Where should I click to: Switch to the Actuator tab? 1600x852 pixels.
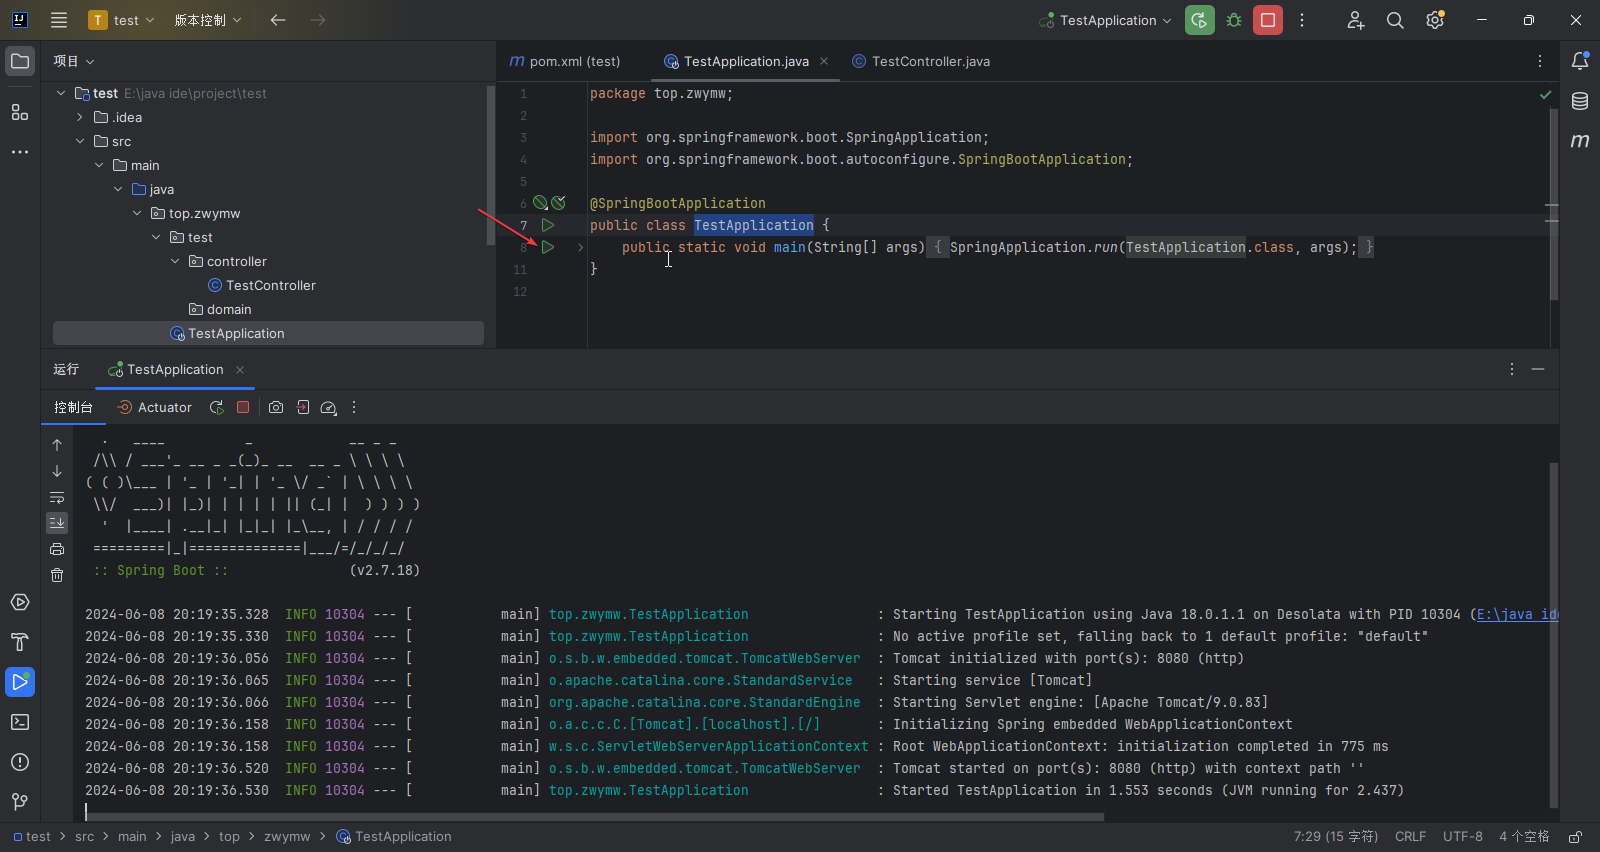click(x=155, y=407)
